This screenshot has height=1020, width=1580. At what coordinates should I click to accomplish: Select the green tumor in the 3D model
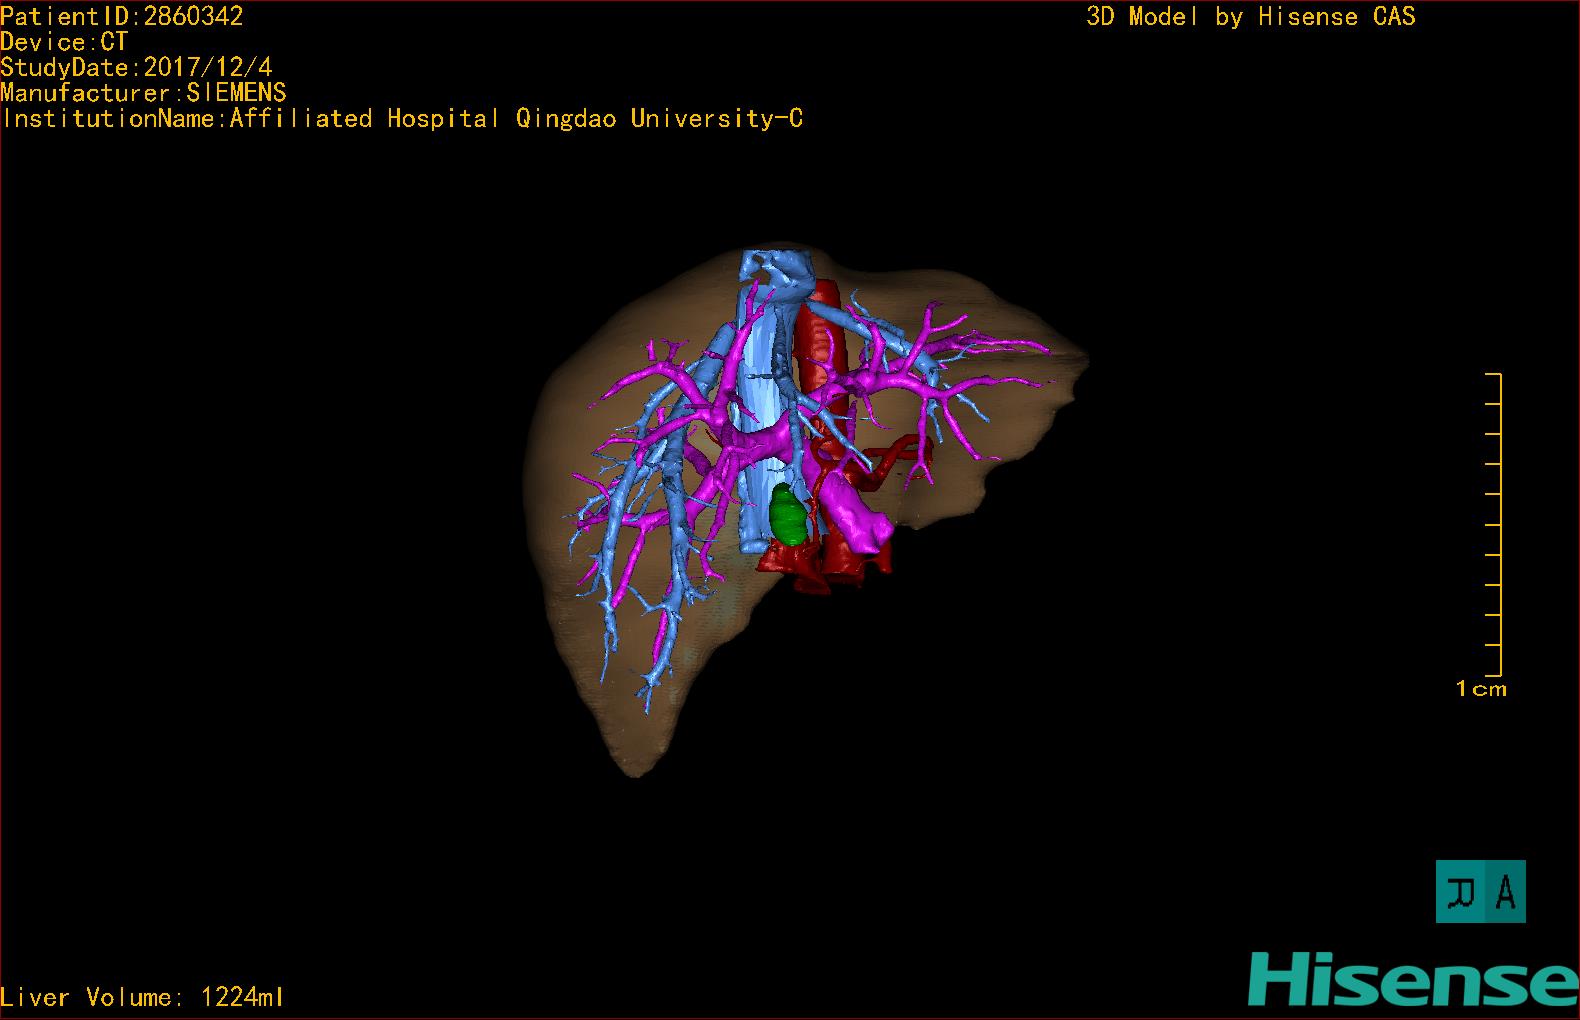pyautogui.click(x=789, y=514)
